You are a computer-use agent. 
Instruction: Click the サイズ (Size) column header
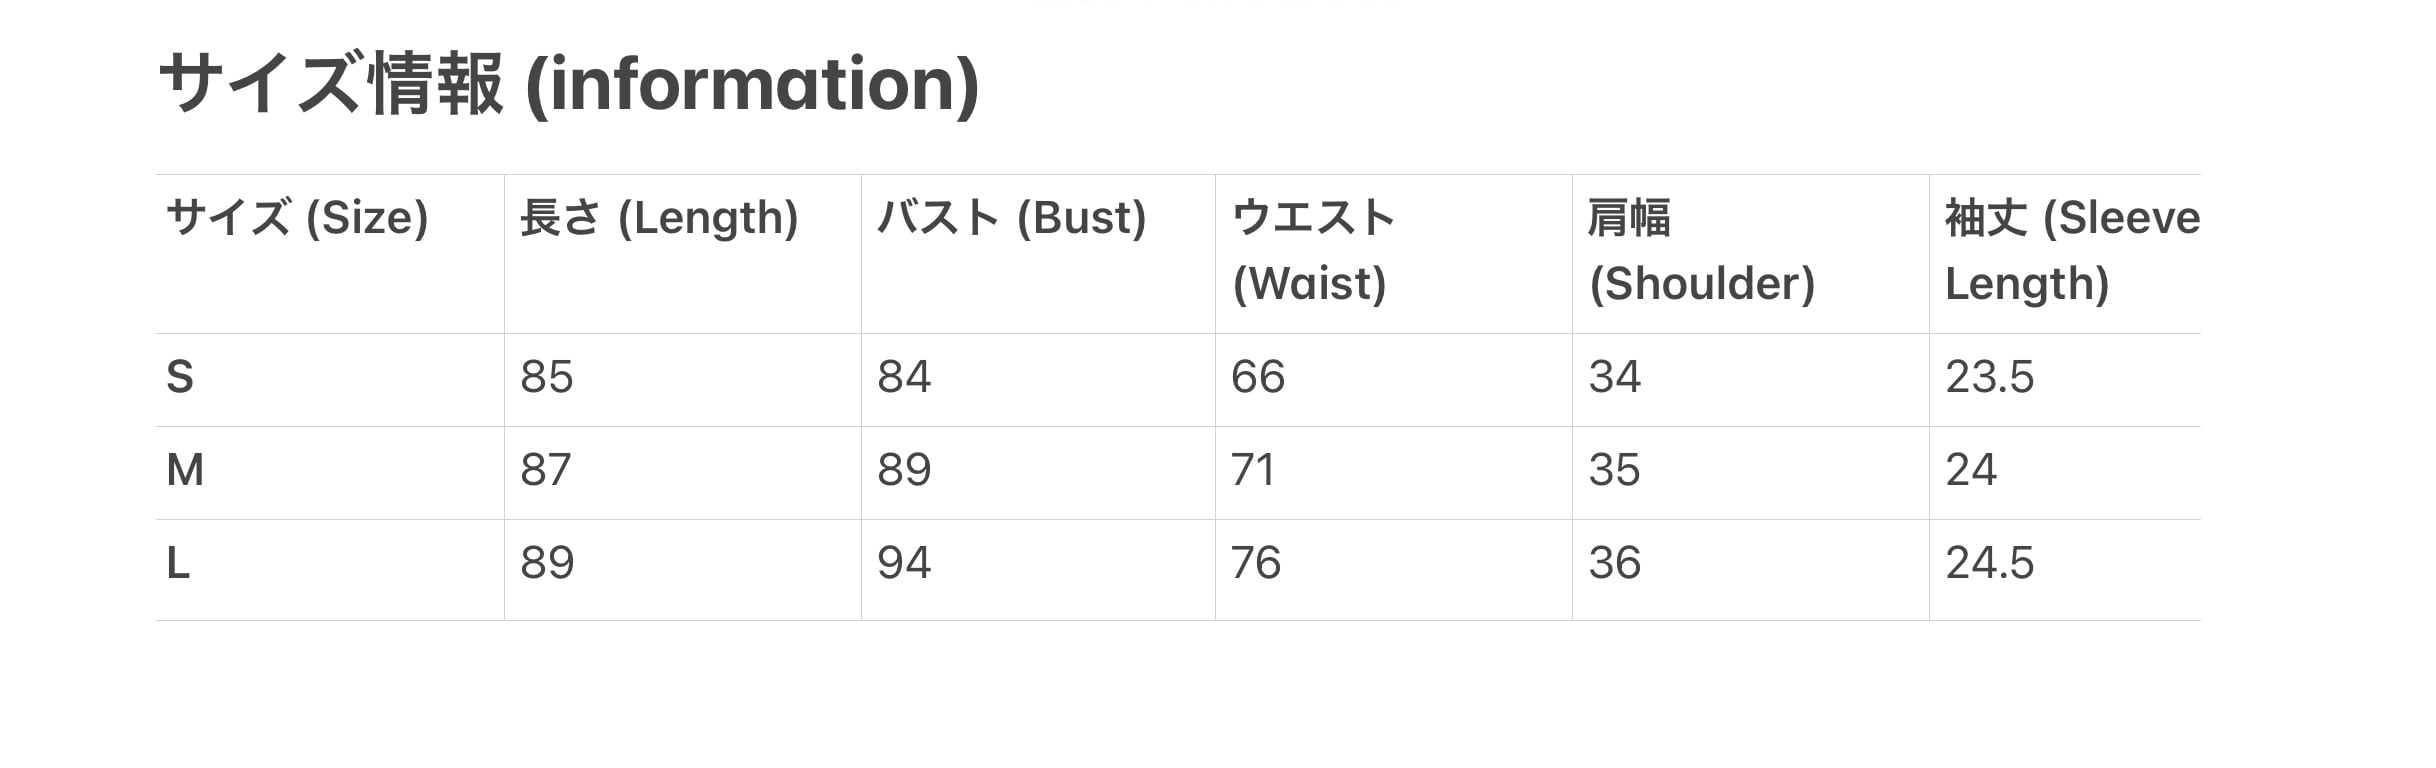[297, 218]
